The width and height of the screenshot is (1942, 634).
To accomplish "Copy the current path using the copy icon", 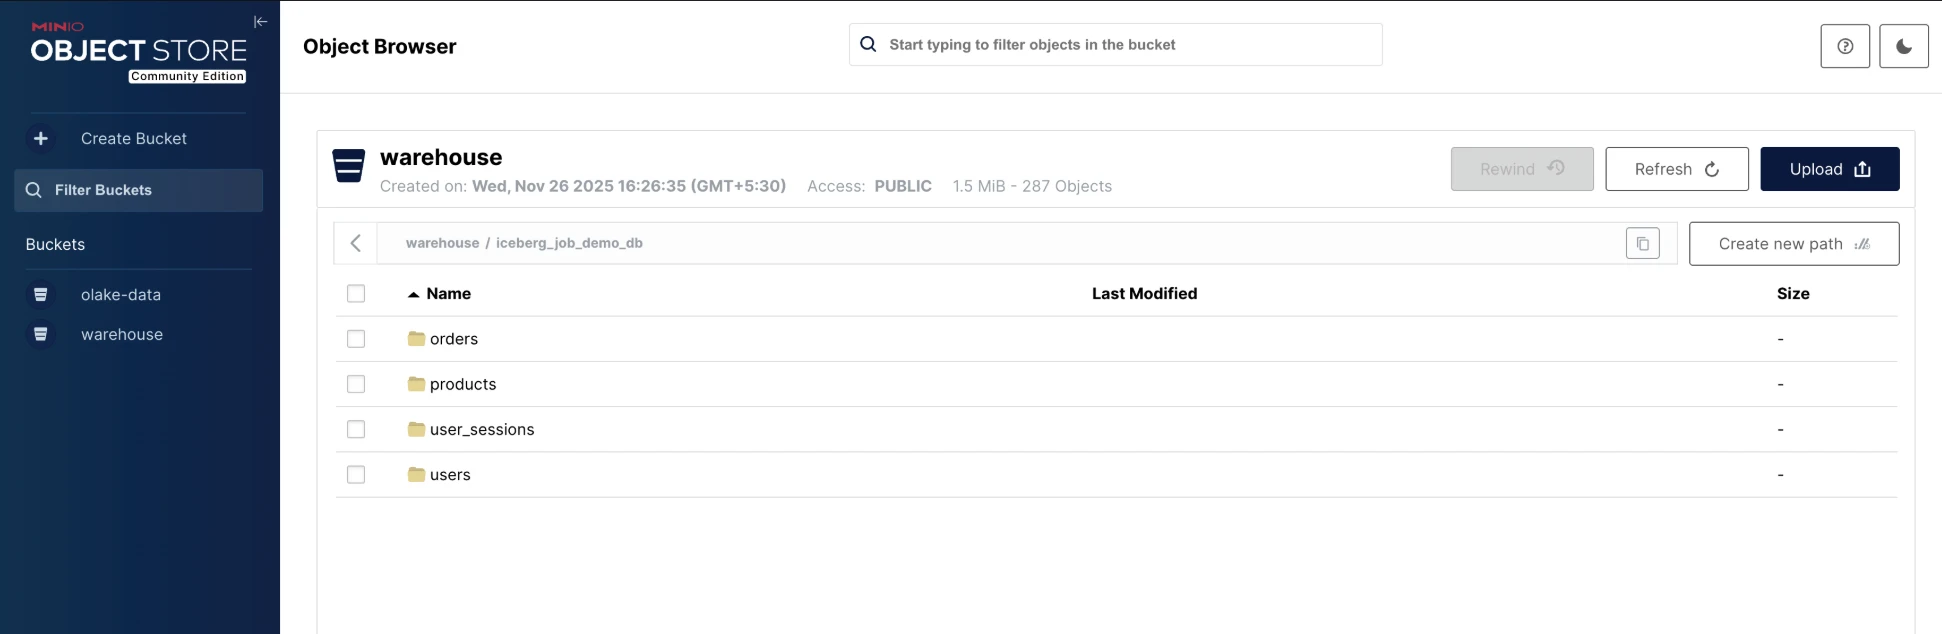I will pyautogui.click(x=1642, y=244).
